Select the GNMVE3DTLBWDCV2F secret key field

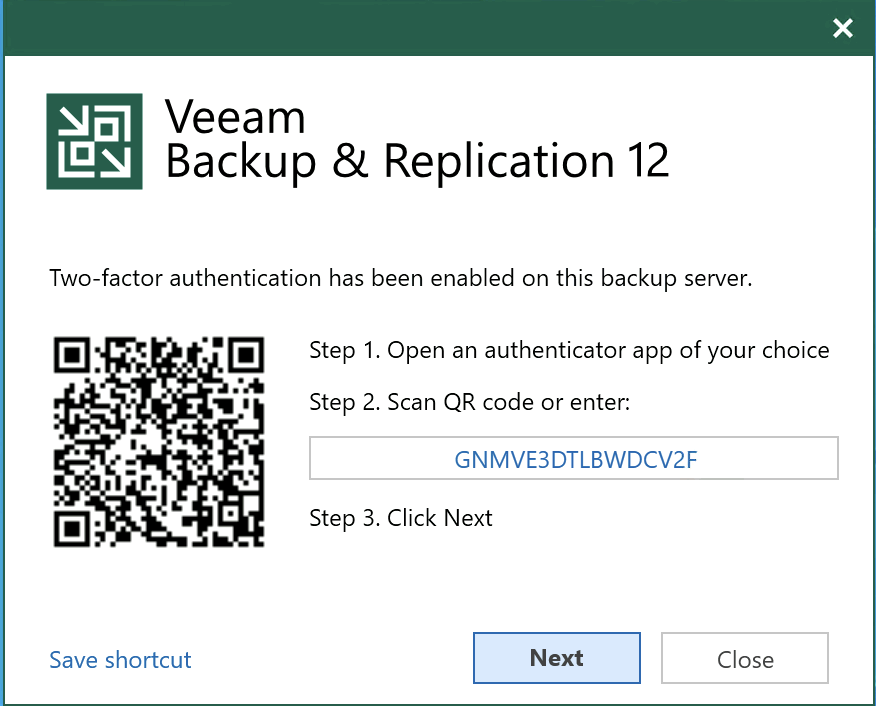[x=574, y=458]
